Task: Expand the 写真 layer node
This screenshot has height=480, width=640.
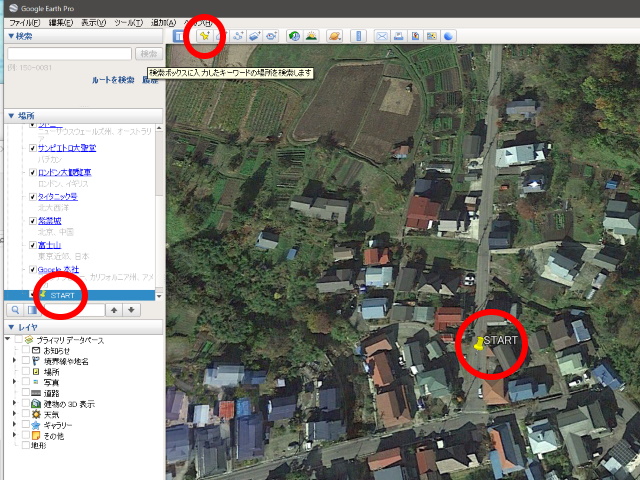Action: [15, 382]
